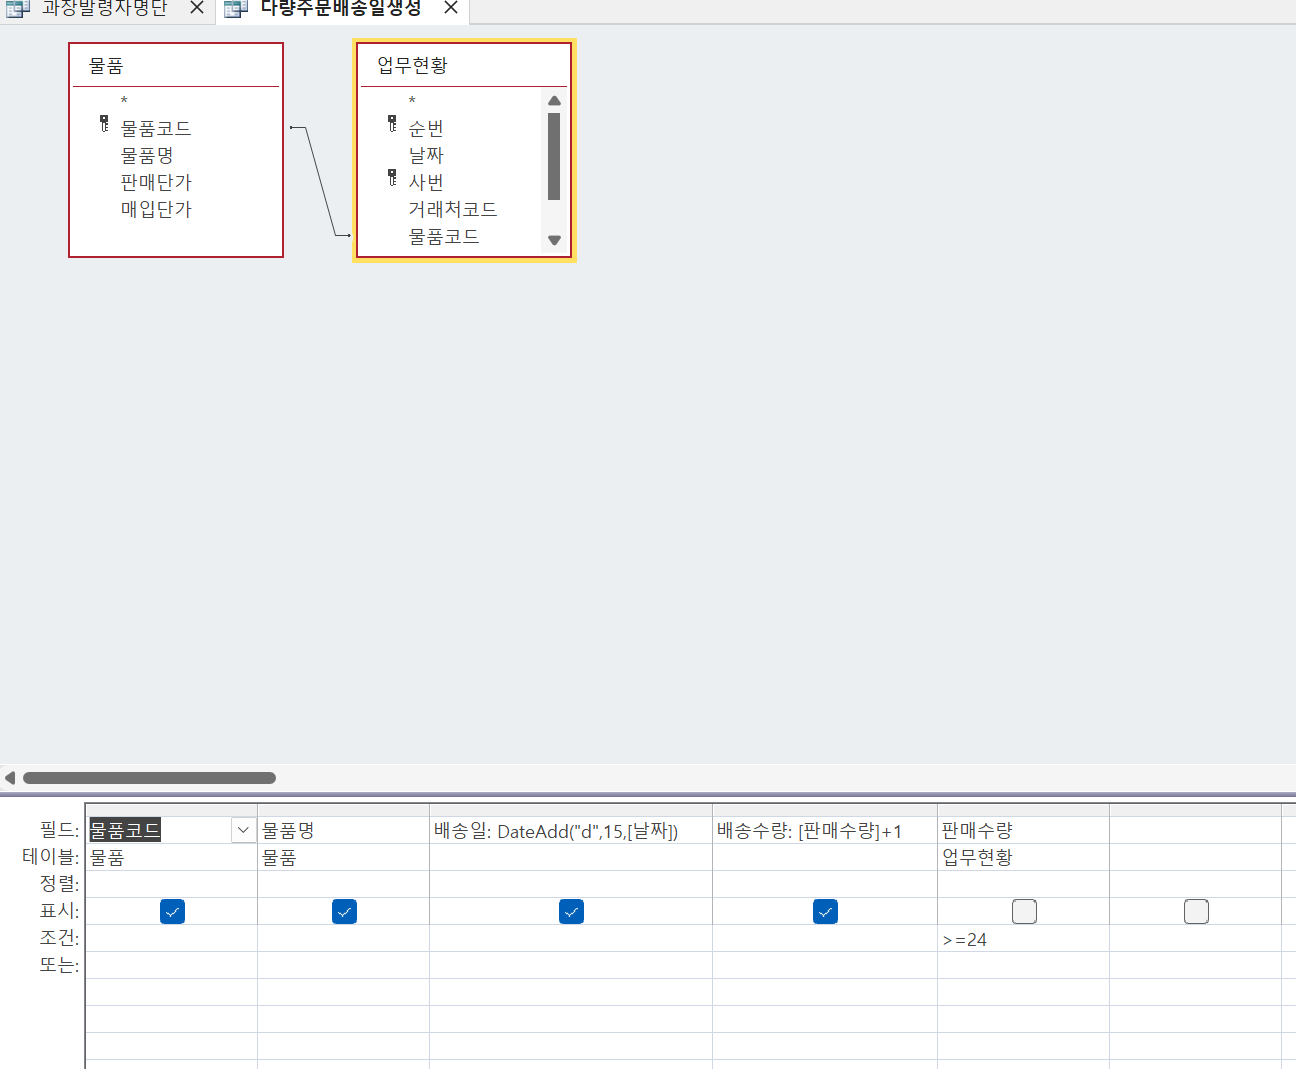Viewport: 1296px width, 1069px height.
Task: Close the 과장발령자명단 tab
Action: 197,8
